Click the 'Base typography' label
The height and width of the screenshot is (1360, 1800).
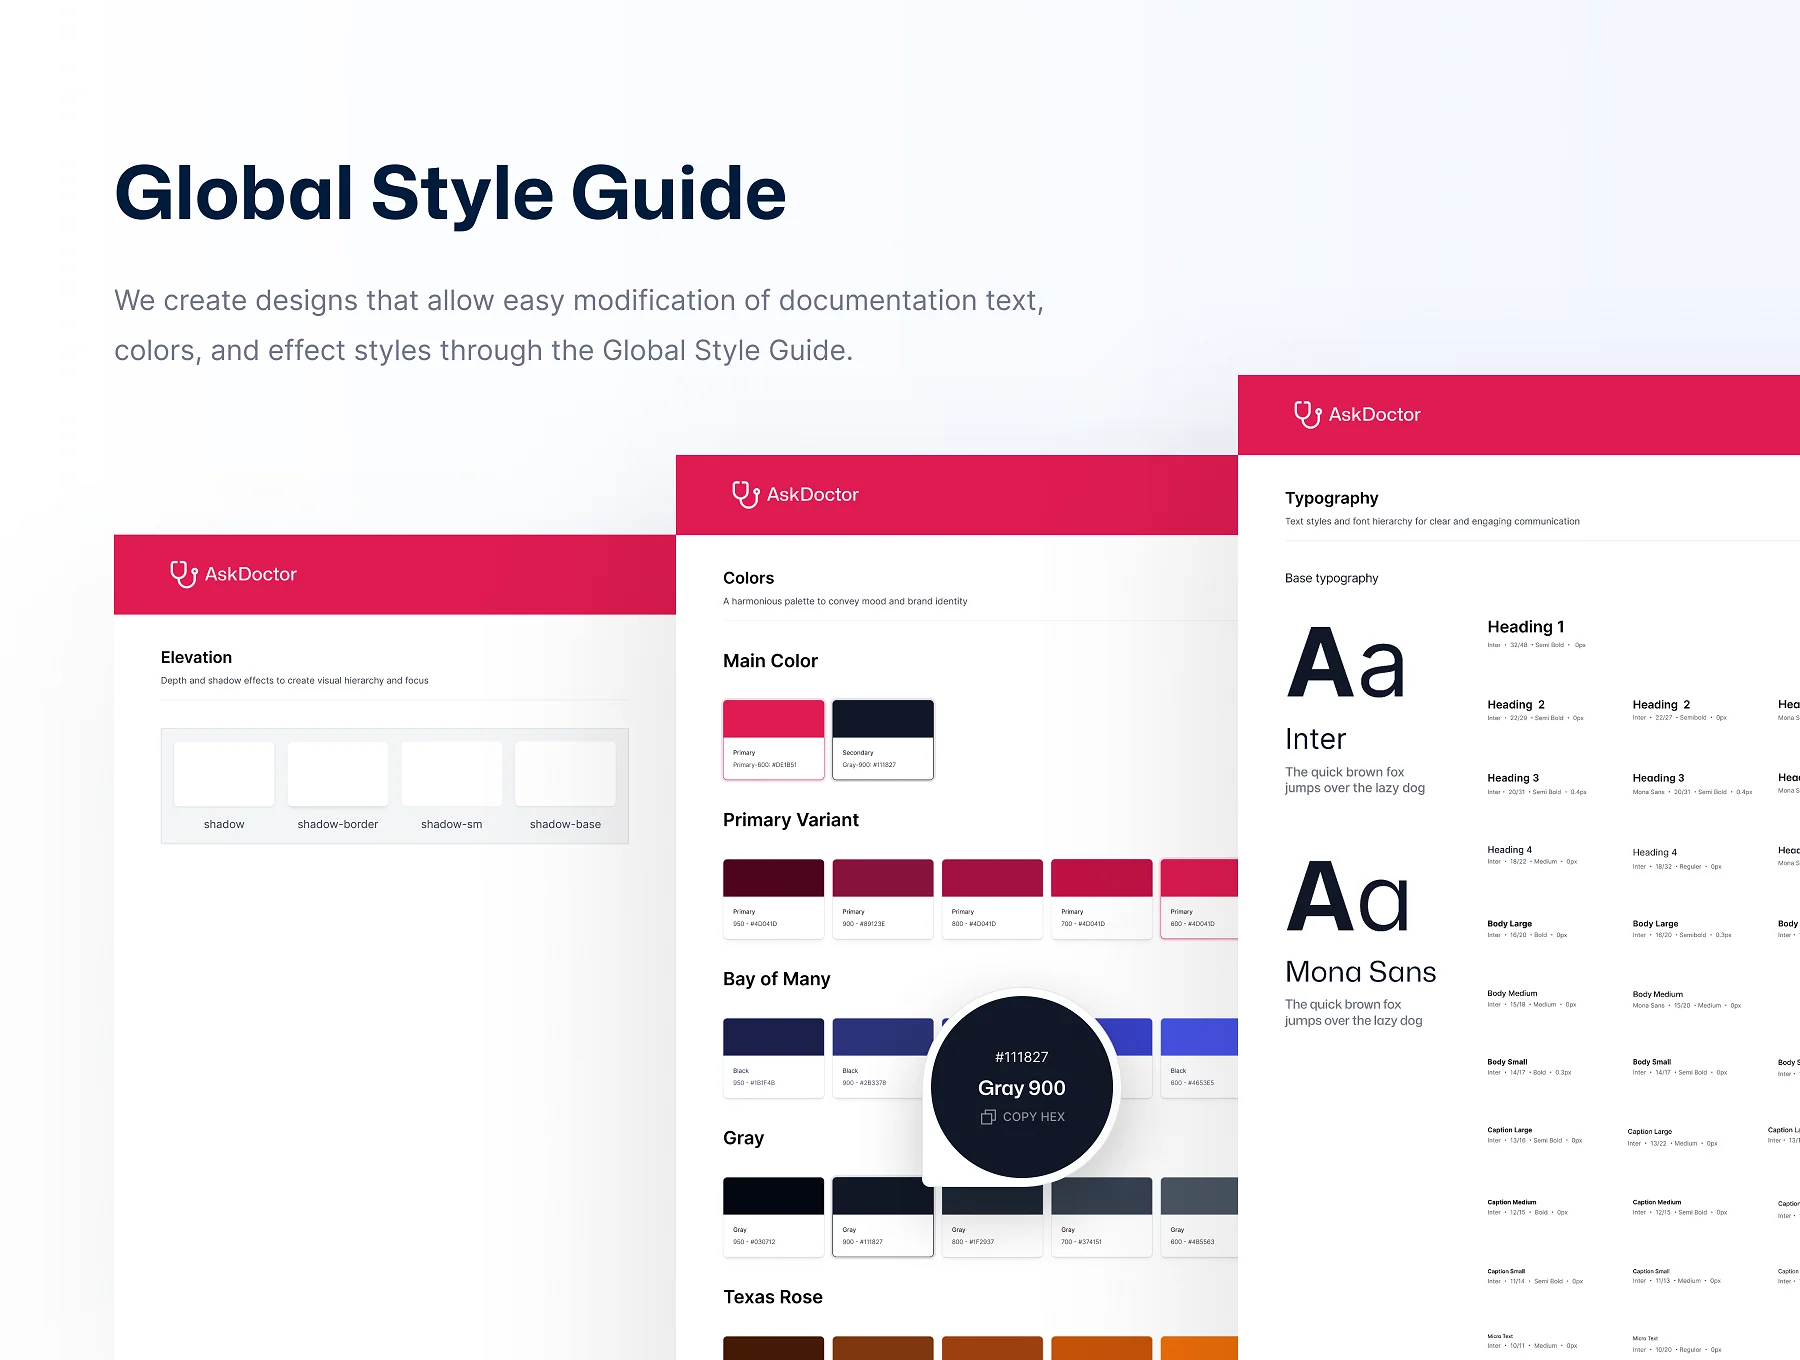pyautogui.click(x=1331, y=578)
